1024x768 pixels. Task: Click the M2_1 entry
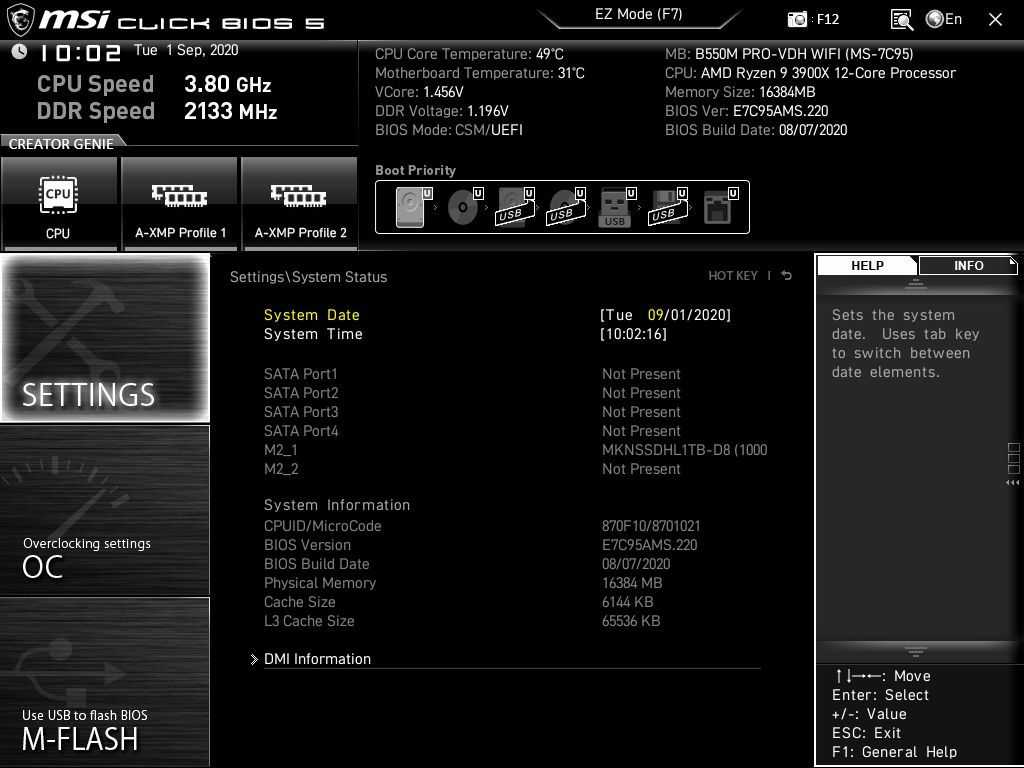(281, 450)
